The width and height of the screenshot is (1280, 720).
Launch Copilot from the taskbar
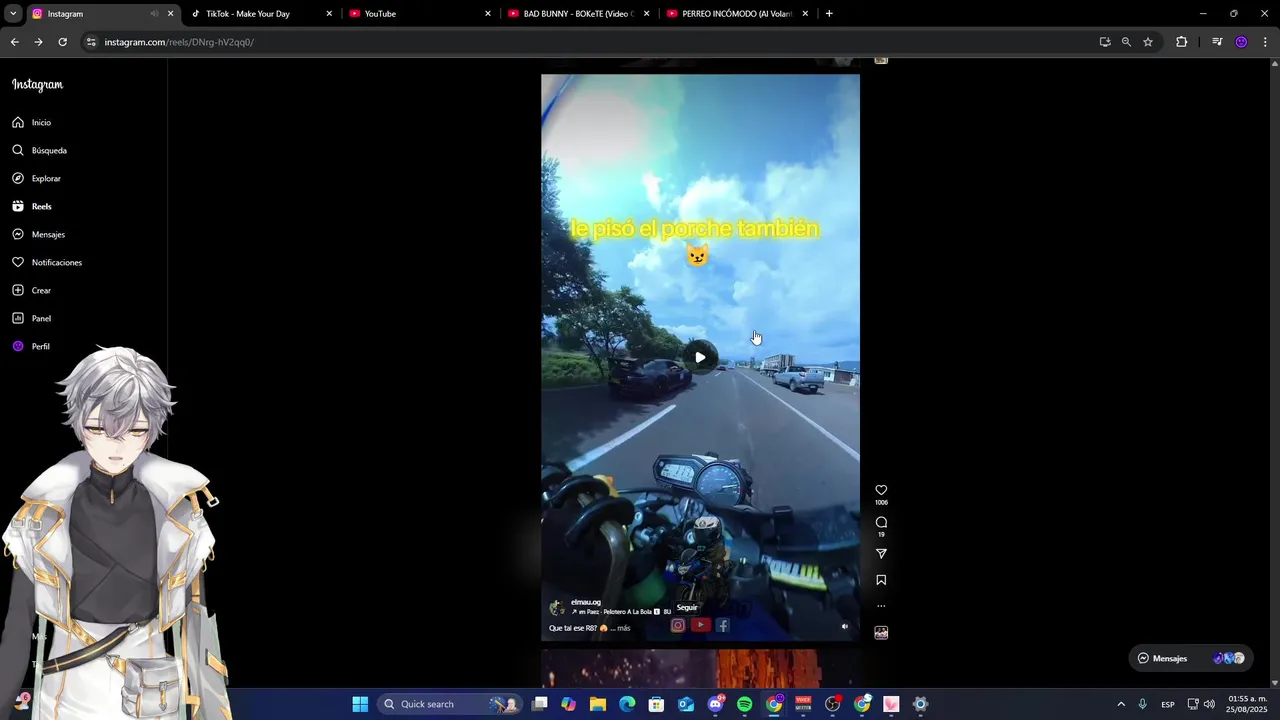569,704
